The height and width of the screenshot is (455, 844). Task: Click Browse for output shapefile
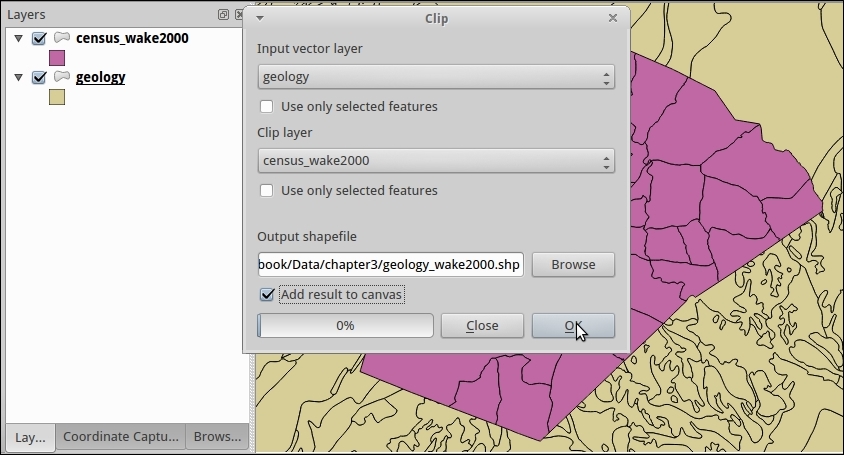click(573, 264)
